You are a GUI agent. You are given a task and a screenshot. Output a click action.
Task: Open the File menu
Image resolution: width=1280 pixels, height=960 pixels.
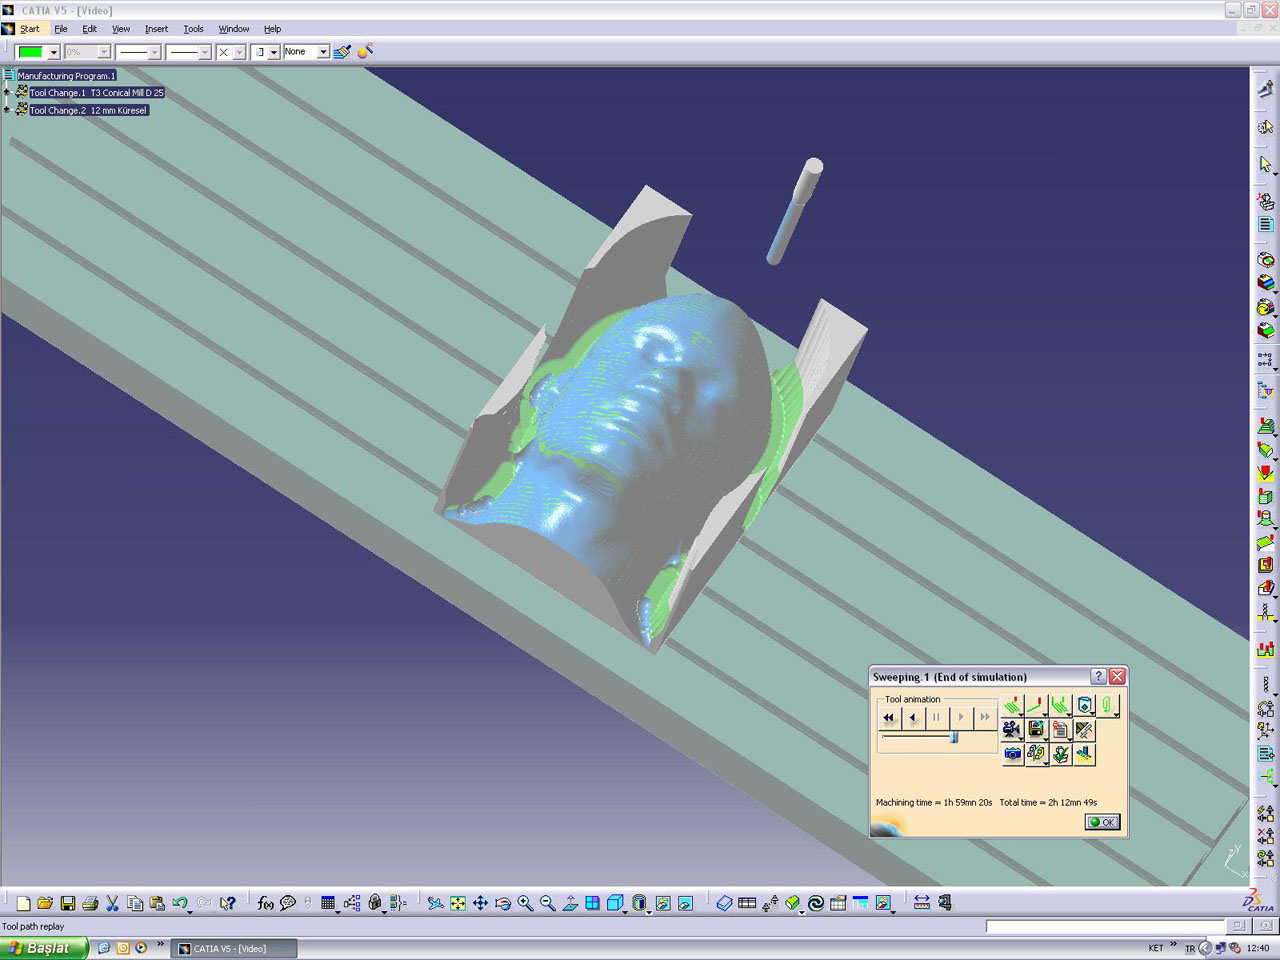61,29
